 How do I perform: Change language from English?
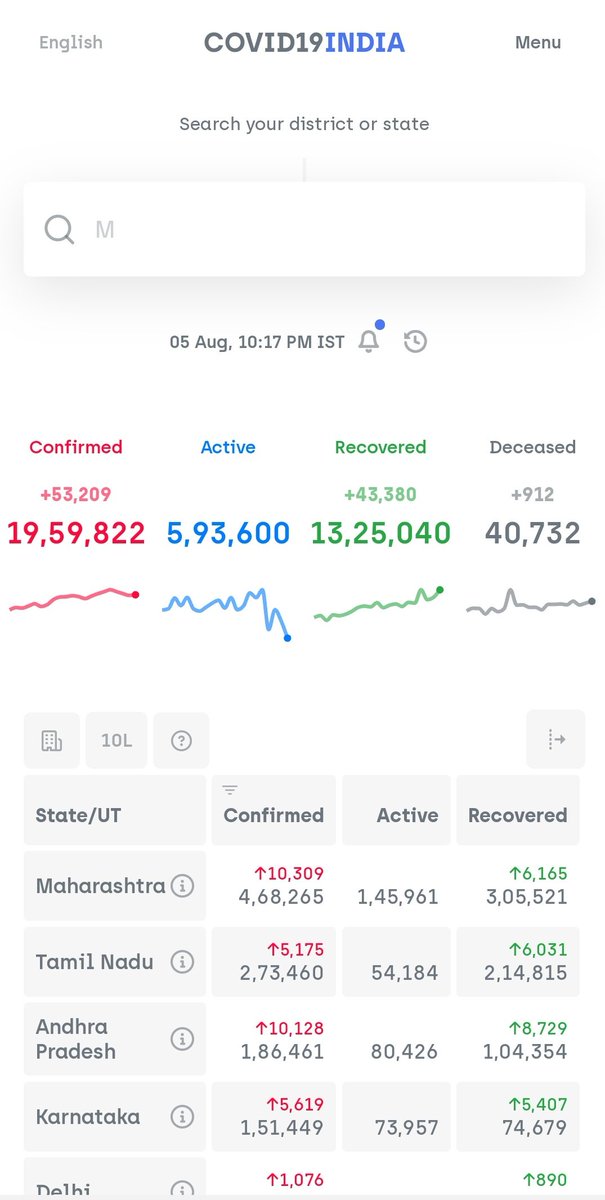pos(70,43)
